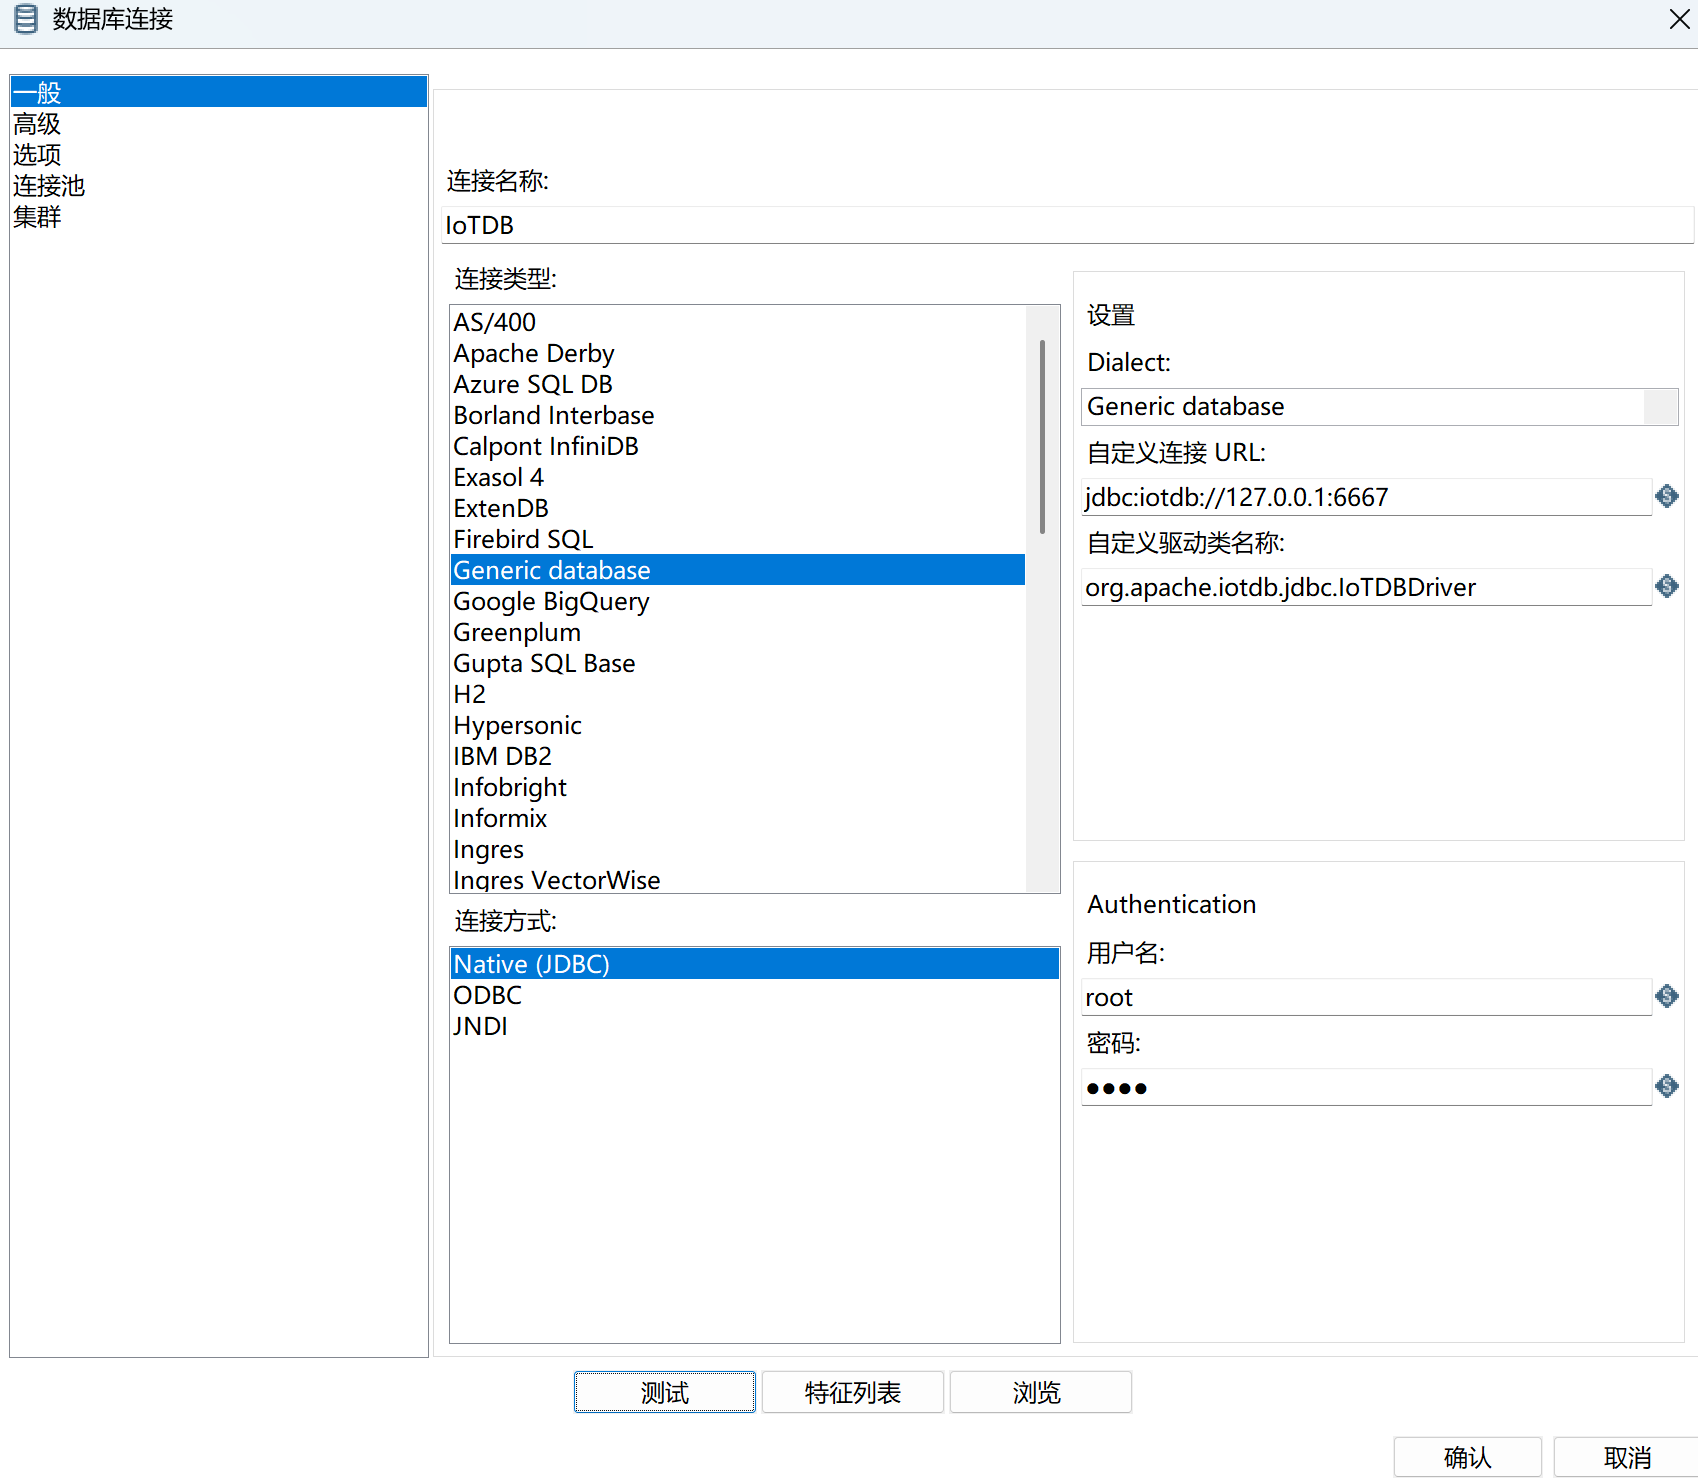Click variable icon beside driver class name
The image size is (1698, 1480).
1666,586
